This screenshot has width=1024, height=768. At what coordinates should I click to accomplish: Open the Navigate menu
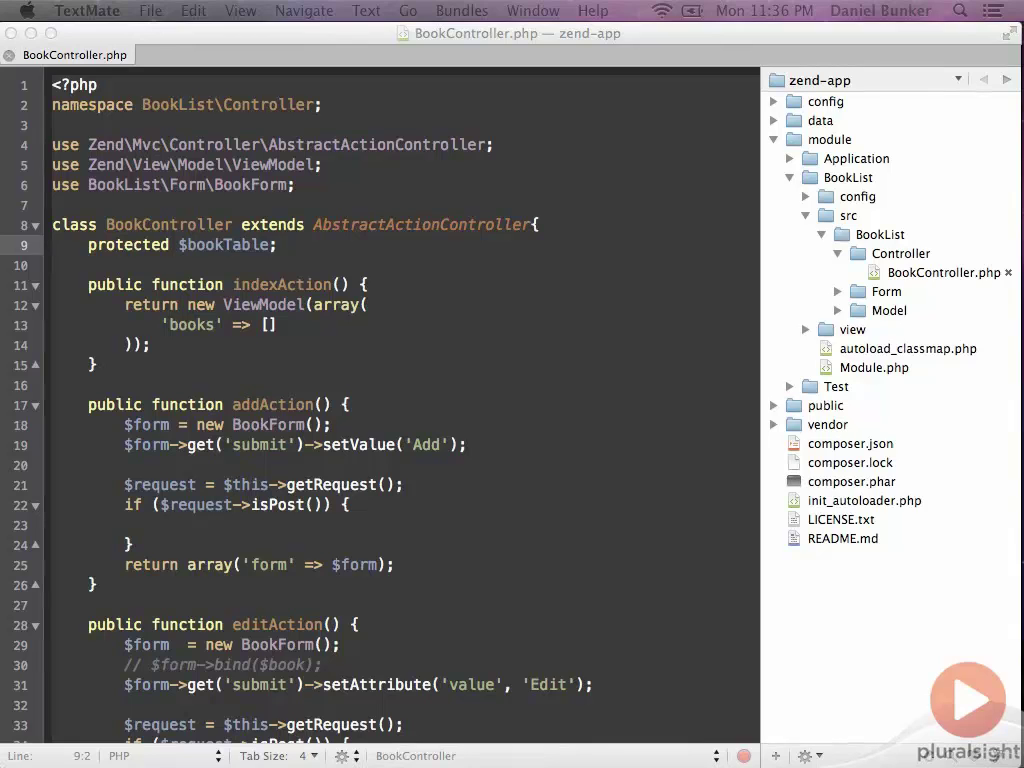pyautogui.click(x=304, y=10)
